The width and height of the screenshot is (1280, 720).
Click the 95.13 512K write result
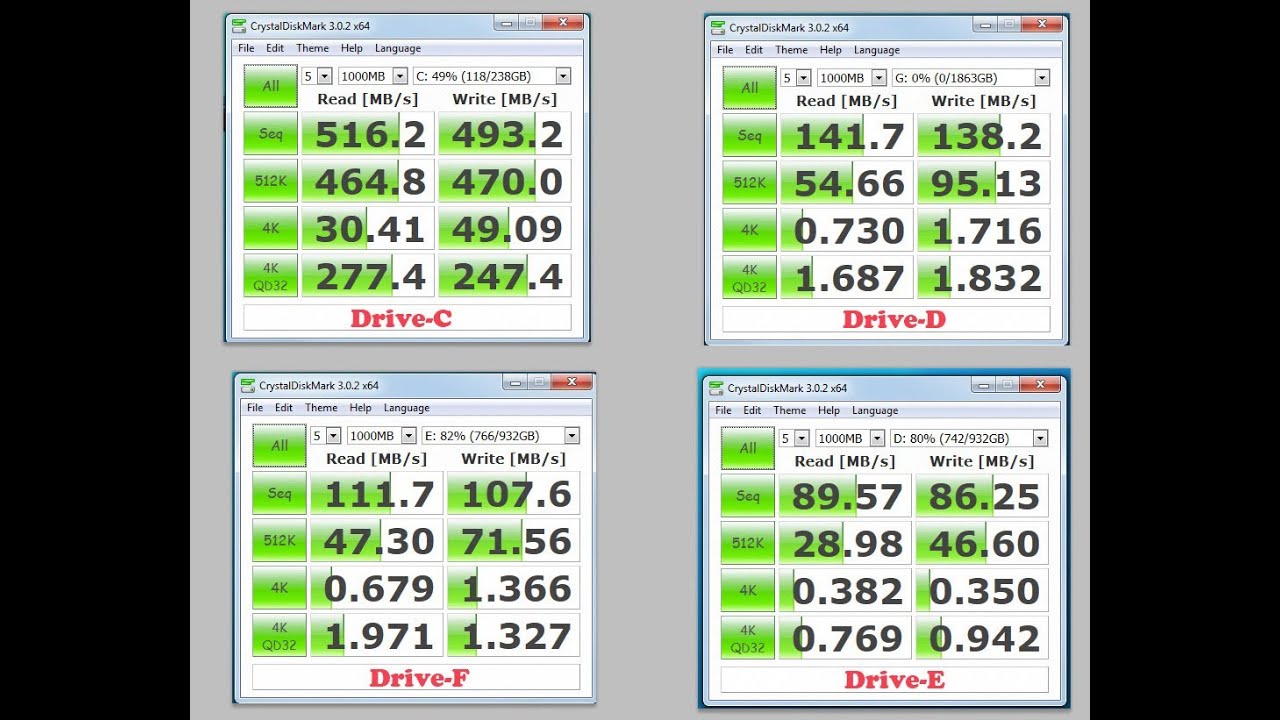[984, 183]
